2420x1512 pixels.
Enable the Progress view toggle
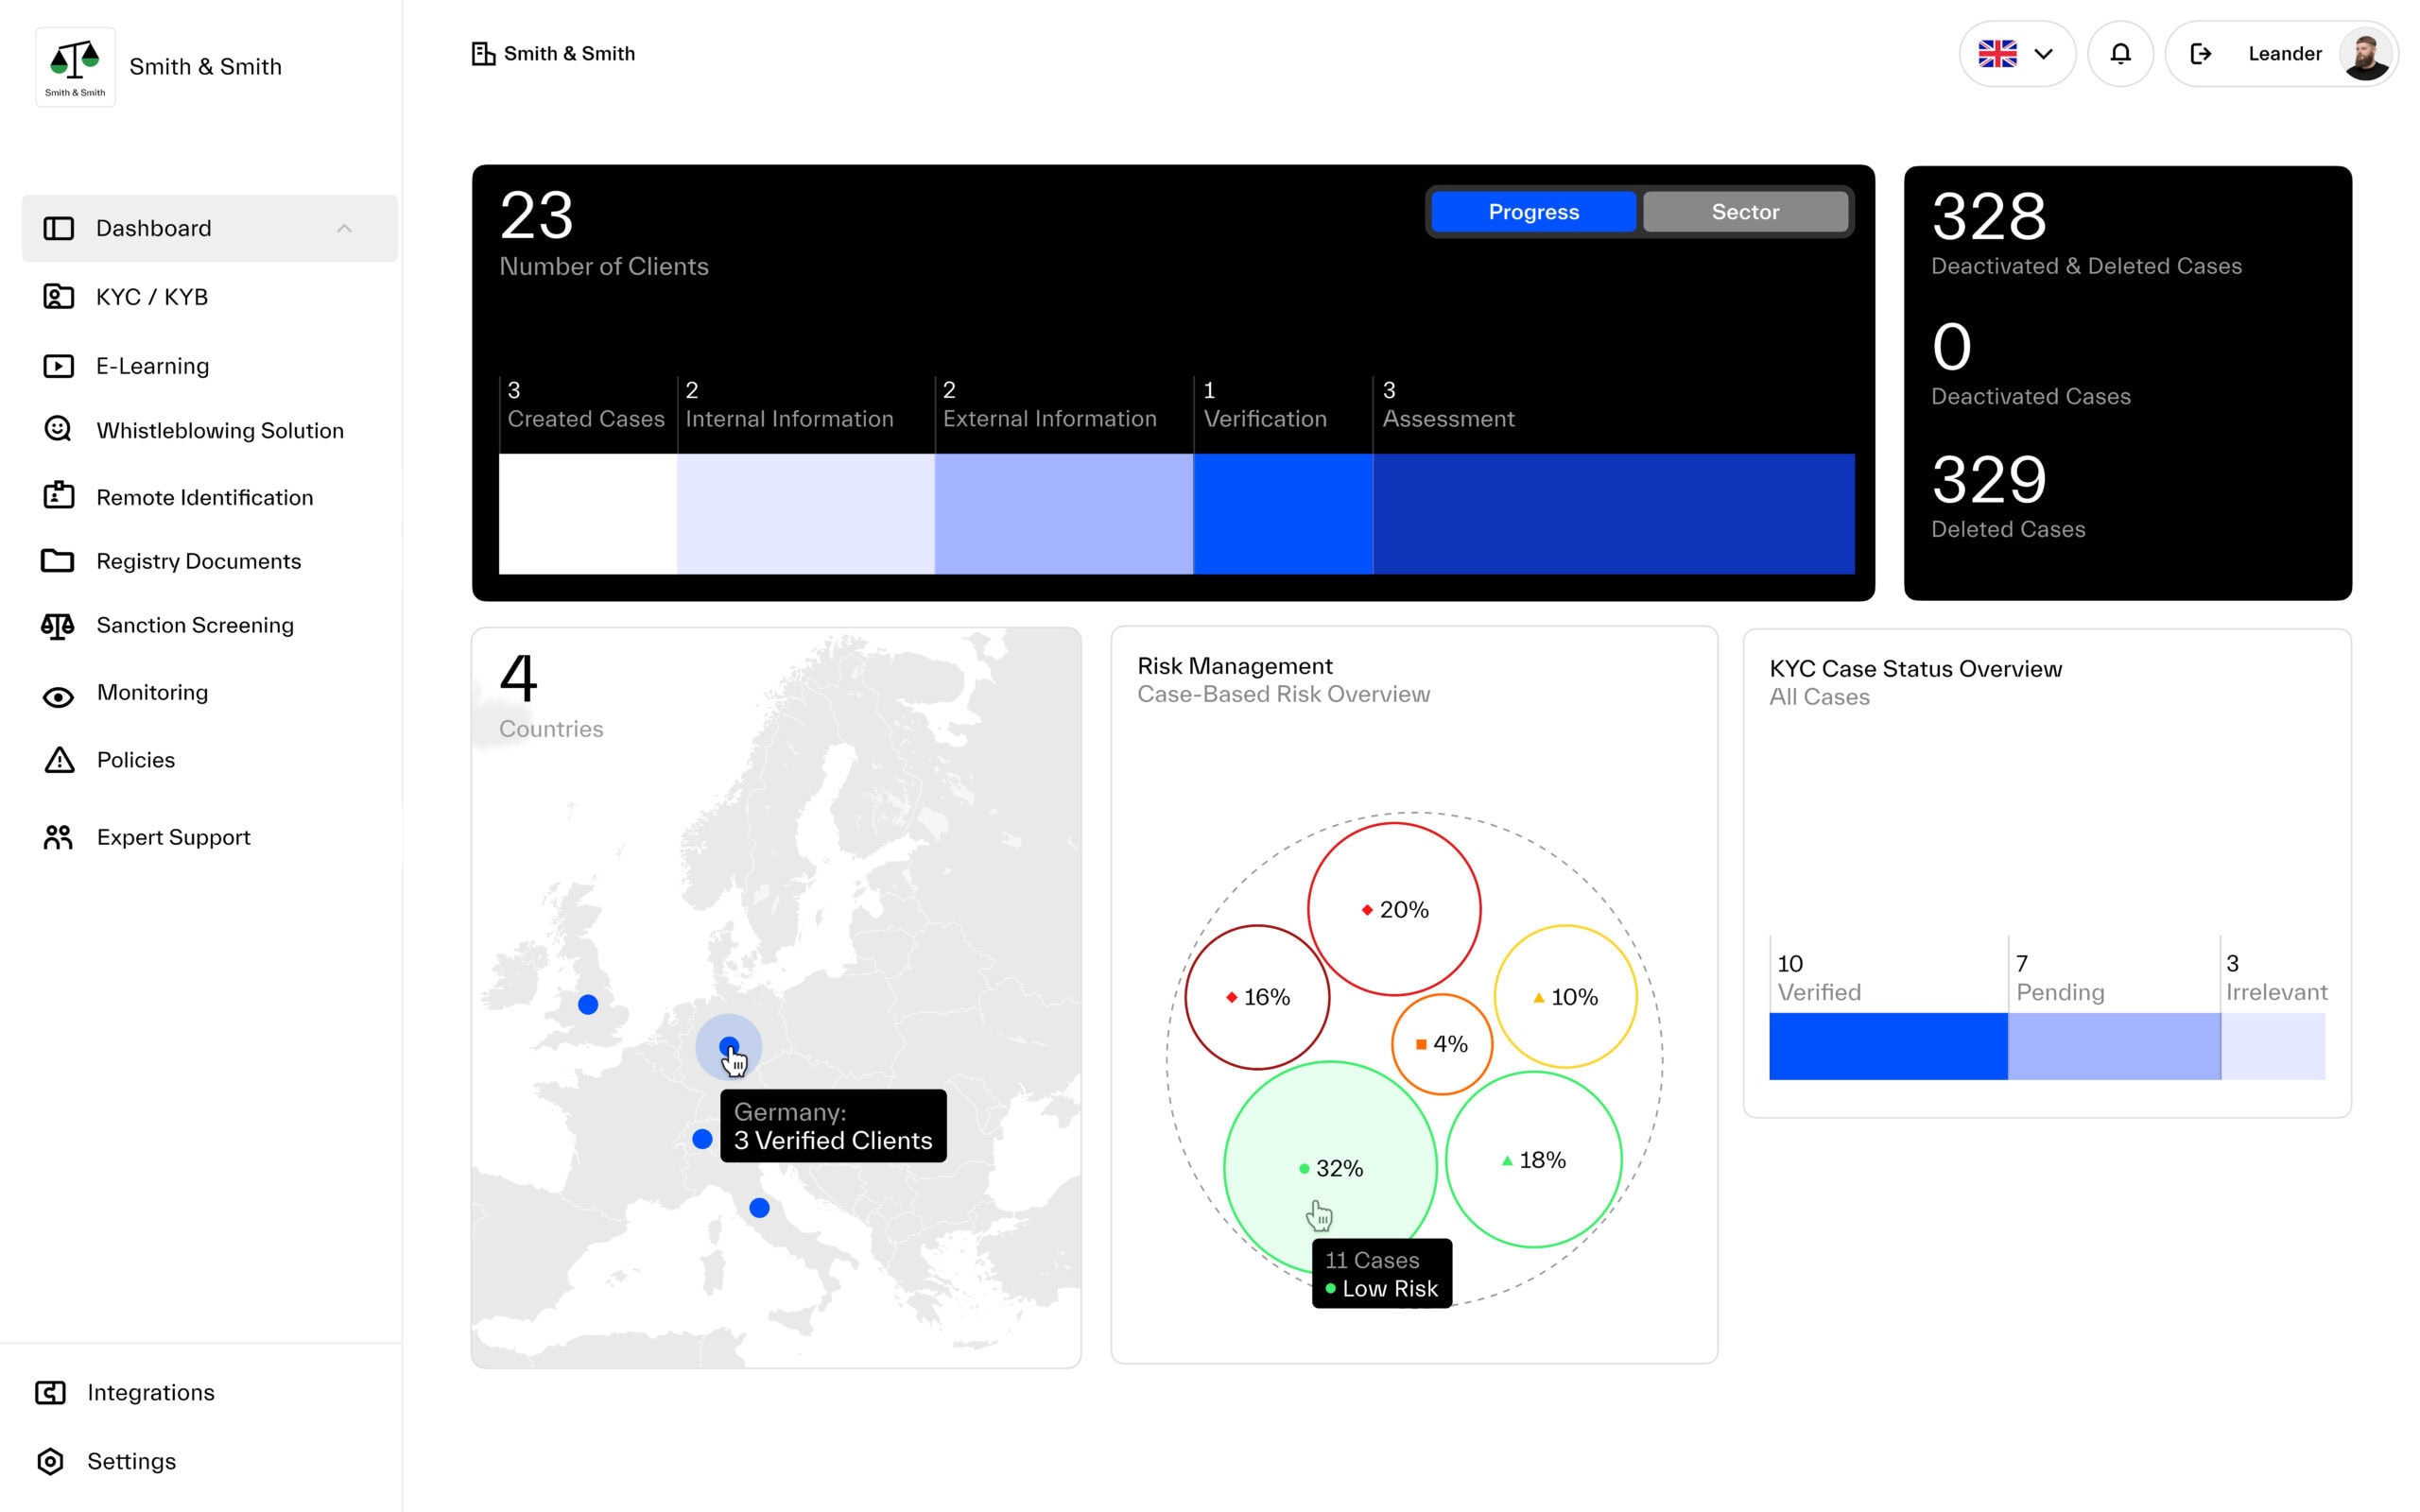tap(1533, 211)
